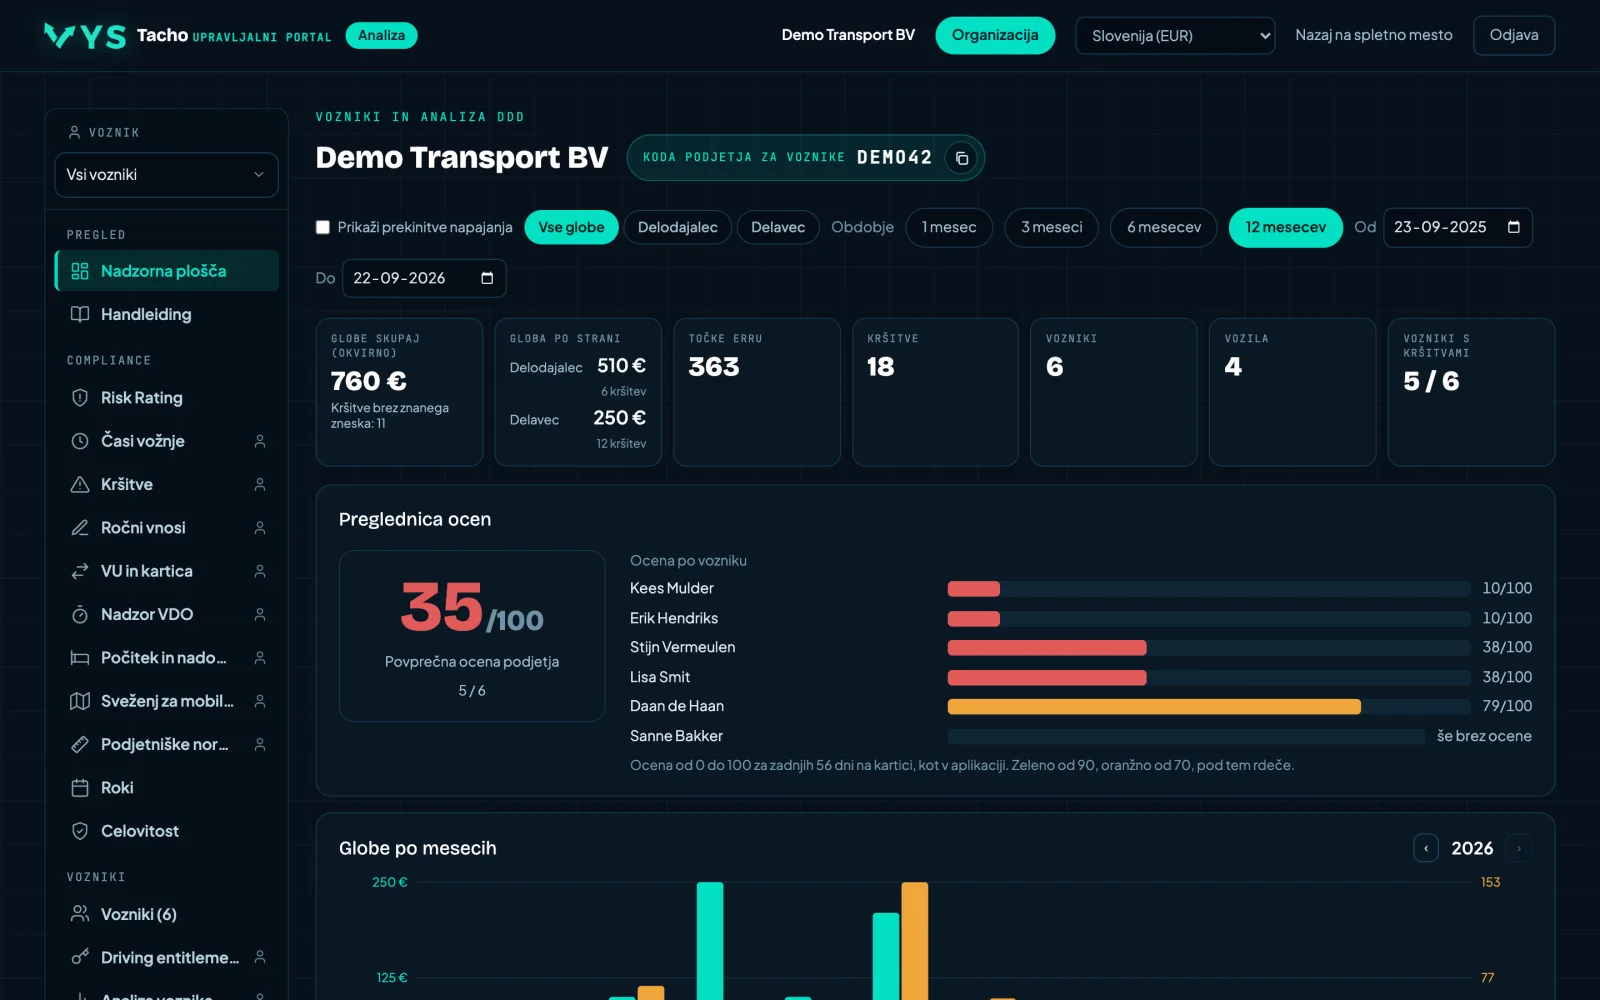Screen dimensions: 1600x1000
Task: Select the Vse globe filter
Action: (571, 227)
